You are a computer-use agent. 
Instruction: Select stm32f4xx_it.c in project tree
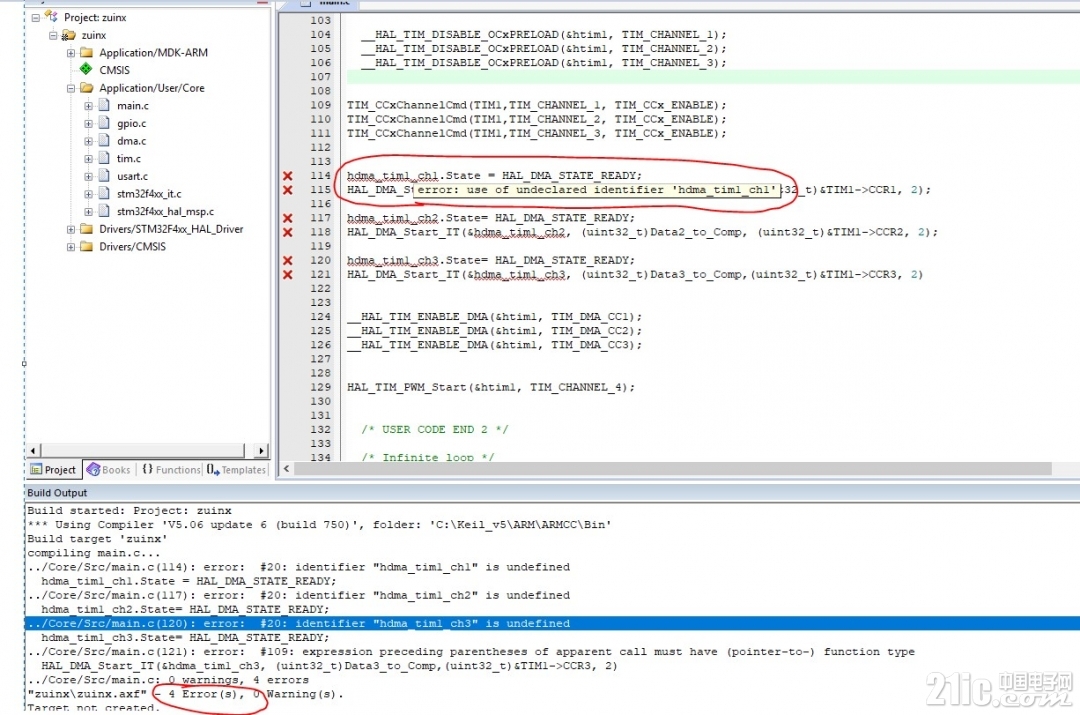(x=149, y=194)
